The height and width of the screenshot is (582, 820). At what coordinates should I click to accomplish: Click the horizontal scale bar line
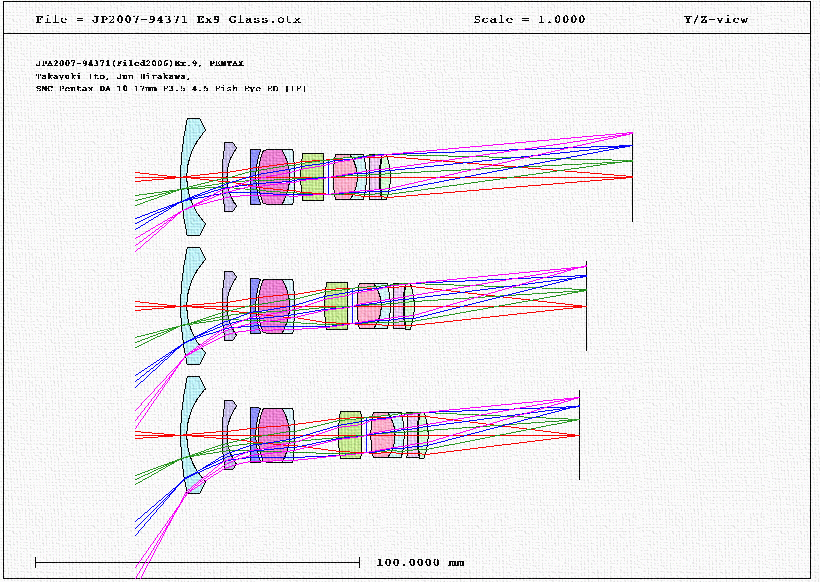click(198, 563)
